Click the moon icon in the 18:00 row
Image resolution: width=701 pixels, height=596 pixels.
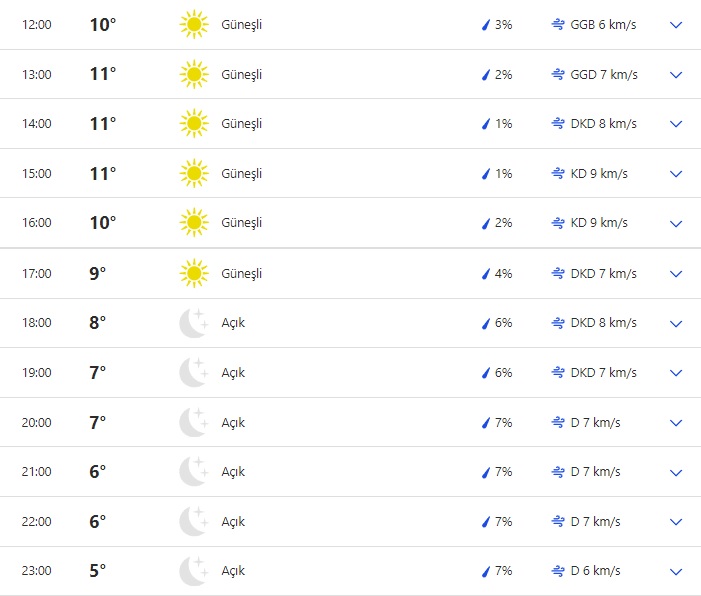click(193, 323)
